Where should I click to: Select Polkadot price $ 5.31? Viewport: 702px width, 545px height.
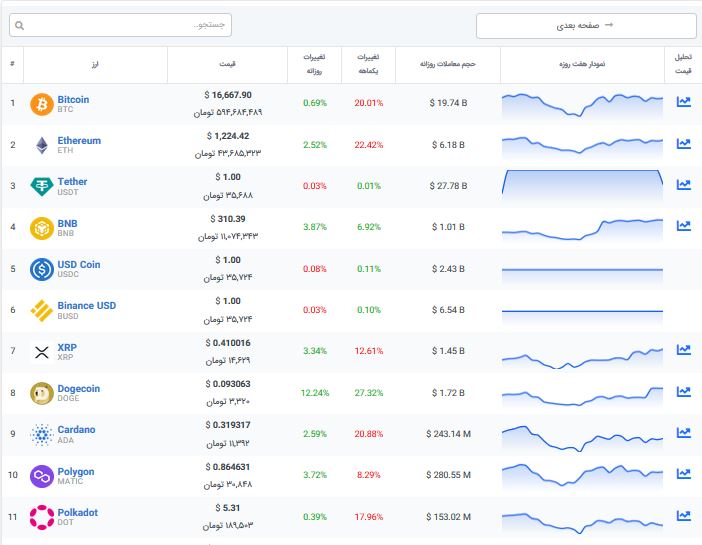pos(228,508)
